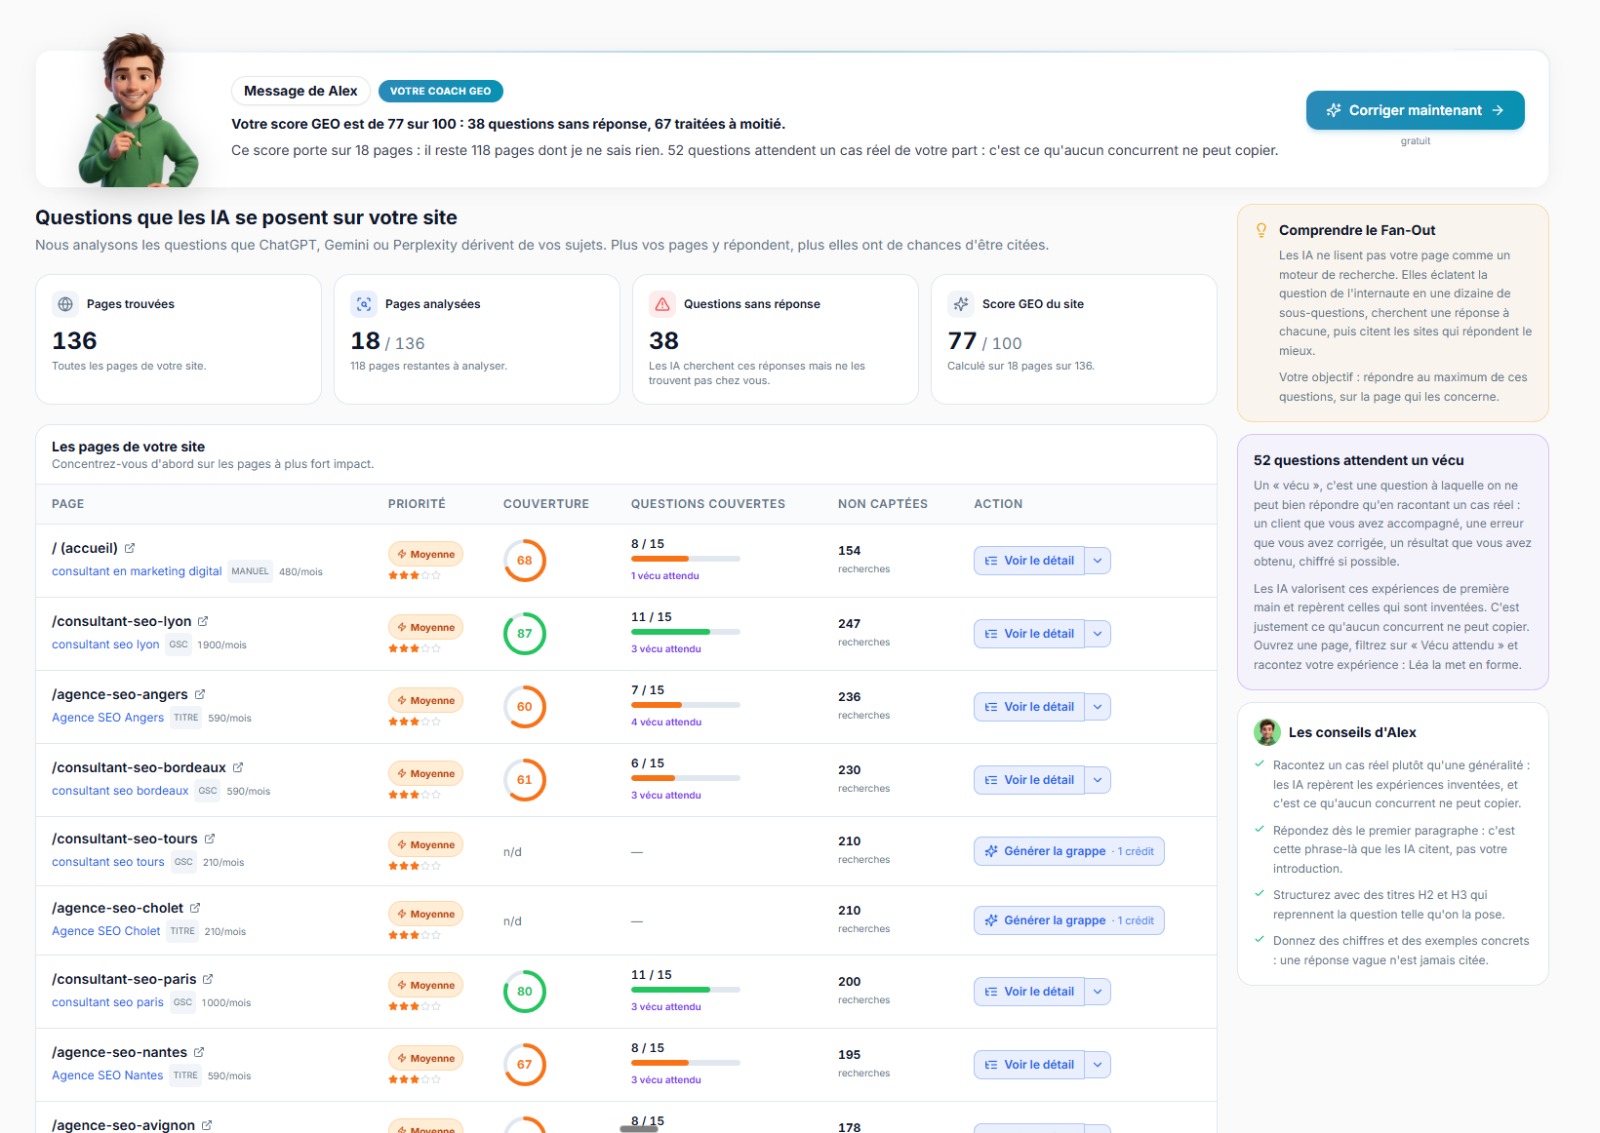Open external link icon for /agence-seo-avignon
This screenshot has width=1600, height=1133.
click(207, 1125)
